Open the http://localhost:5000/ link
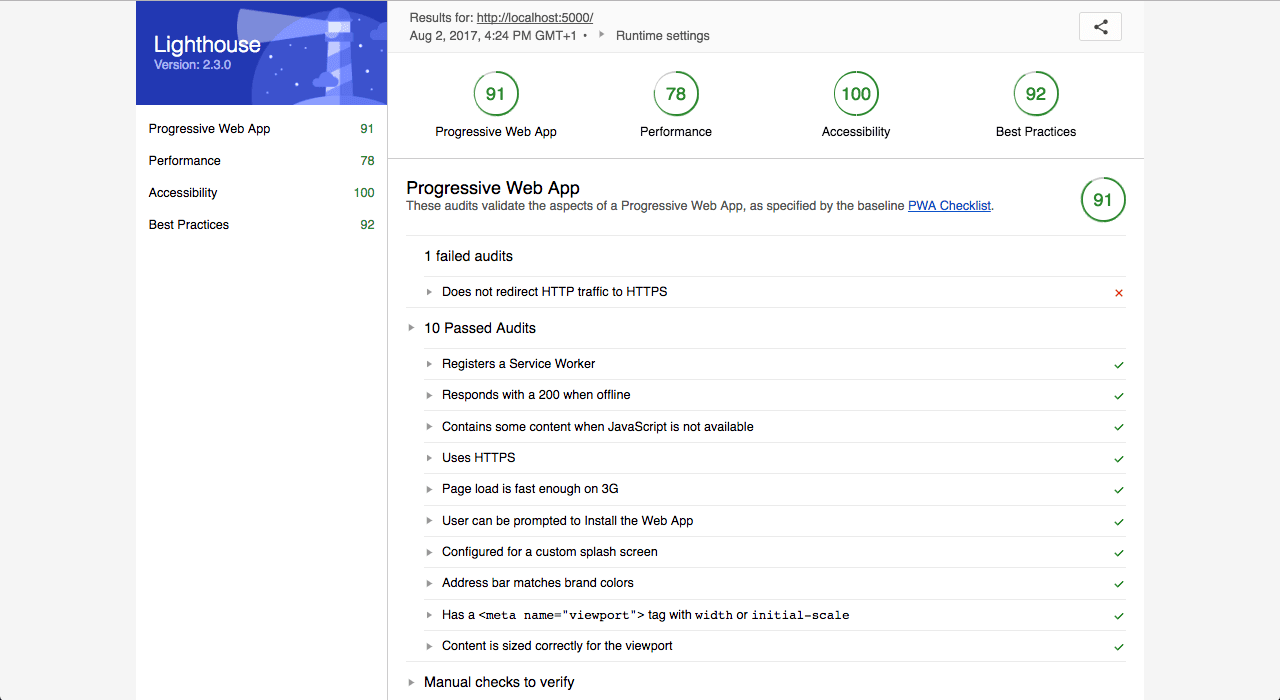The image size is (1280, 700). (x=534, y=17)
